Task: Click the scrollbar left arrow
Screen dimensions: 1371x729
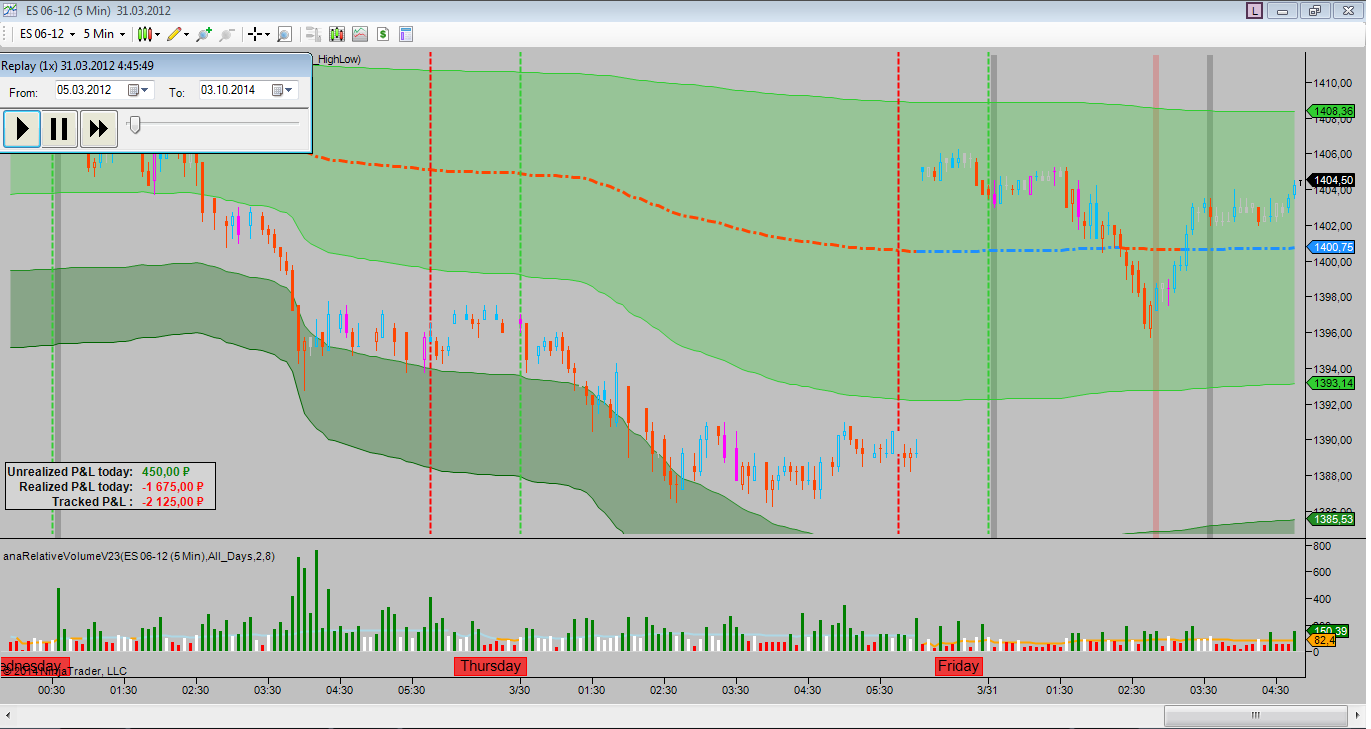Action: (x=10, y=716)
